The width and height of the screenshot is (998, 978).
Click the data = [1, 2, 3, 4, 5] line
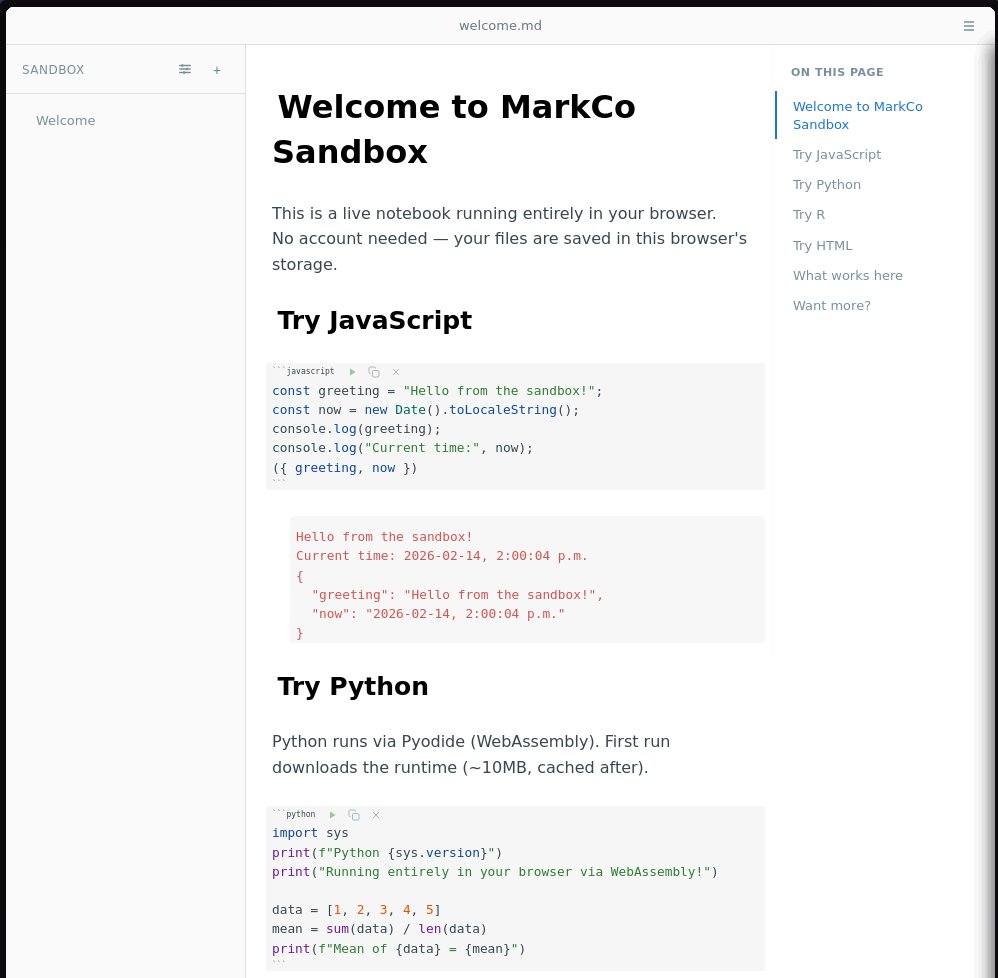[x=356, y=910]
